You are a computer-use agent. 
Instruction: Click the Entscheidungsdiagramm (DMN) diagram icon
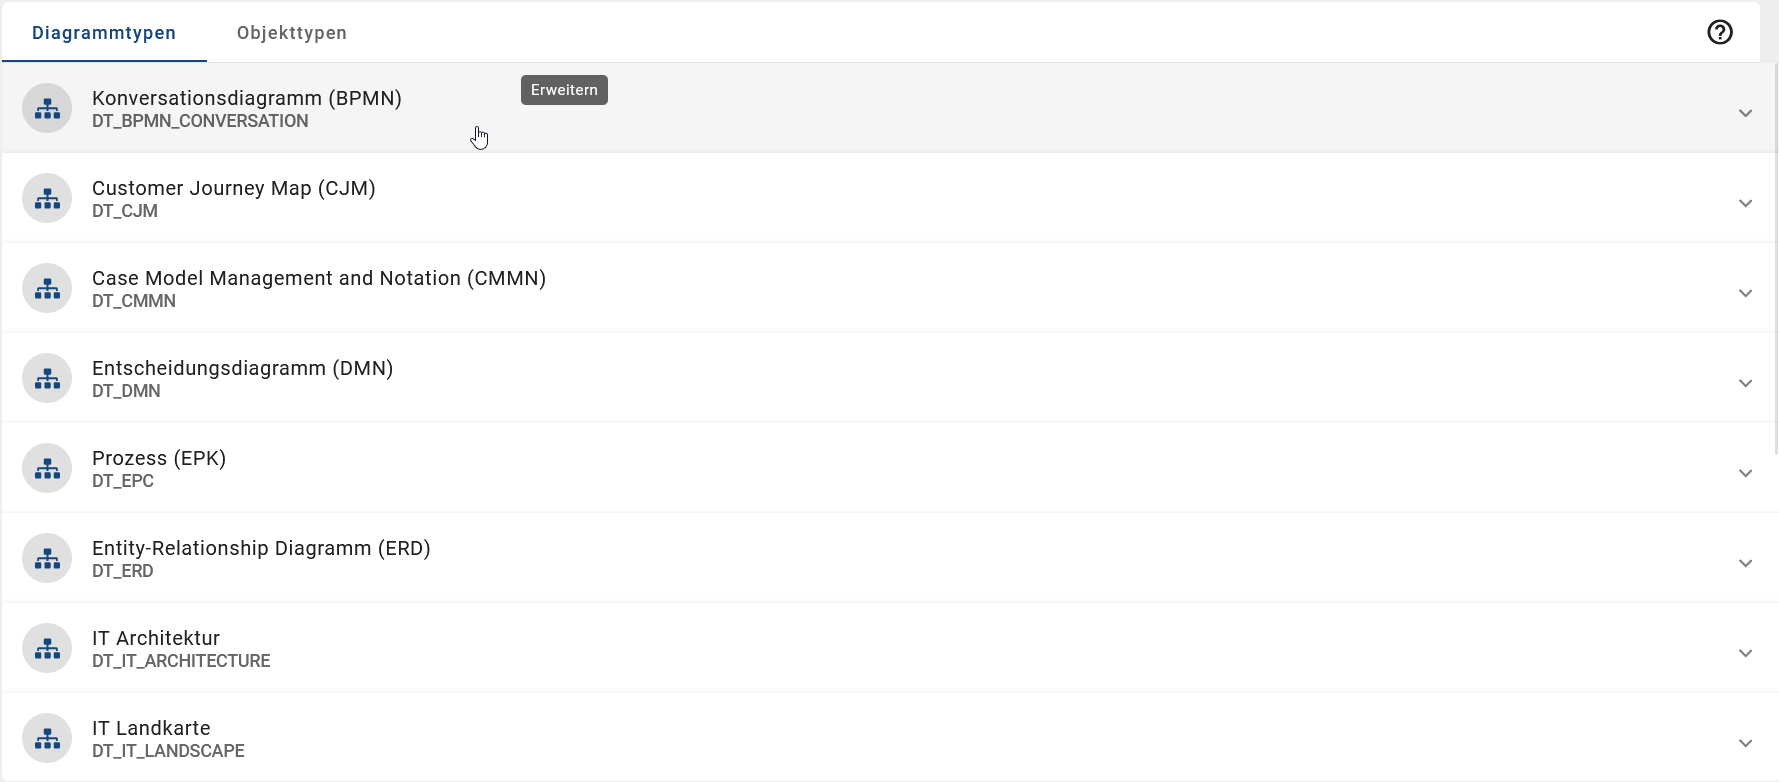point(47,378)
